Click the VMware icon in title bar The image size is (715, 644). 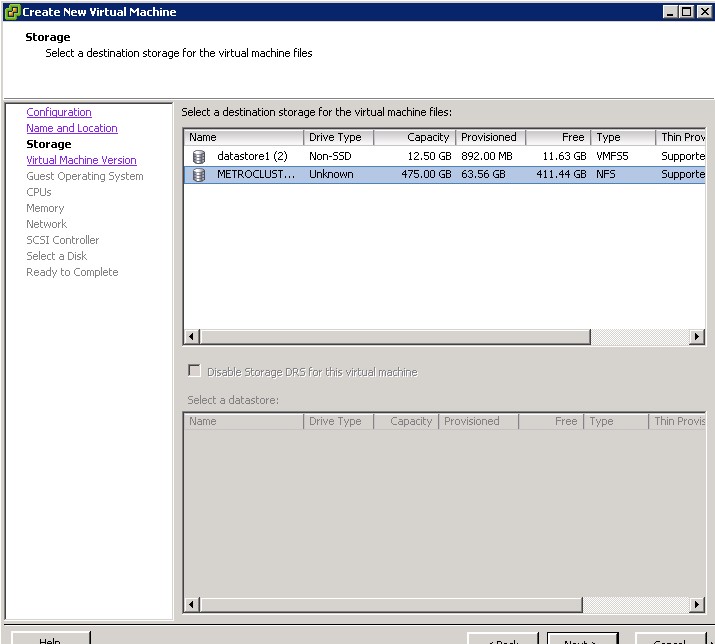pos(11,12)
